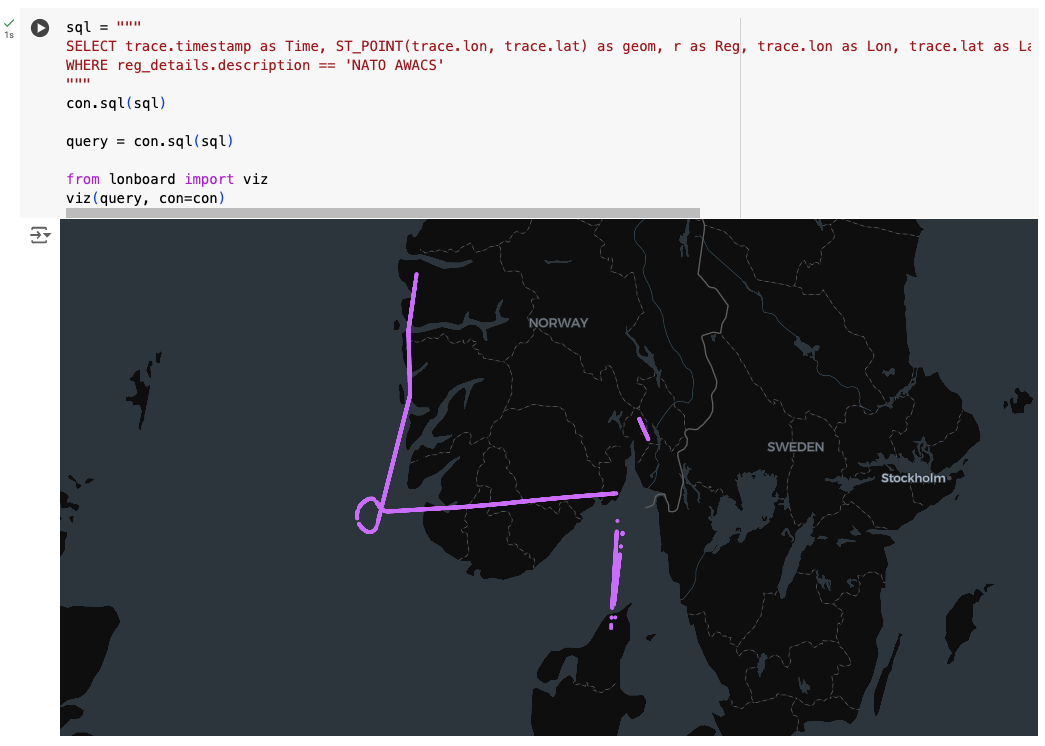Click the standalone con.sql(sql) line
Viewport: 1045px width, 746px height.
(115, 103)
